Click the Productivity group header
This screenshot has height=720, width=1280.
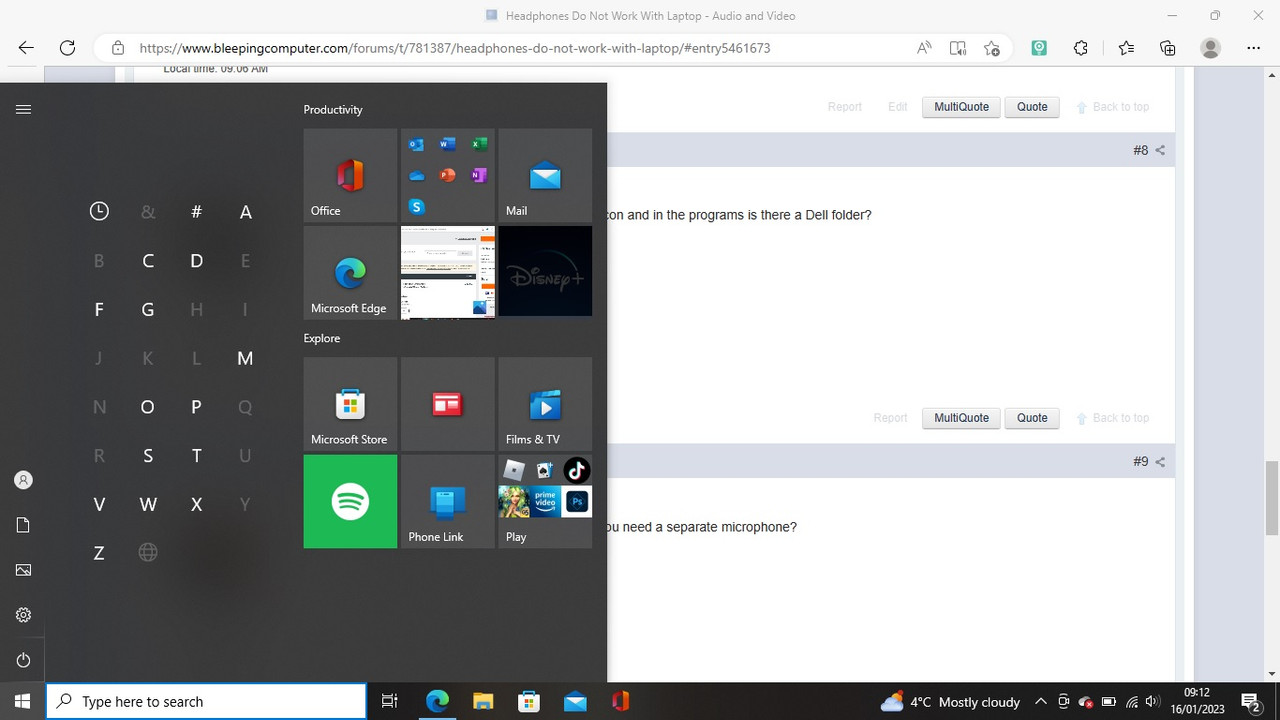pos(333,110)
